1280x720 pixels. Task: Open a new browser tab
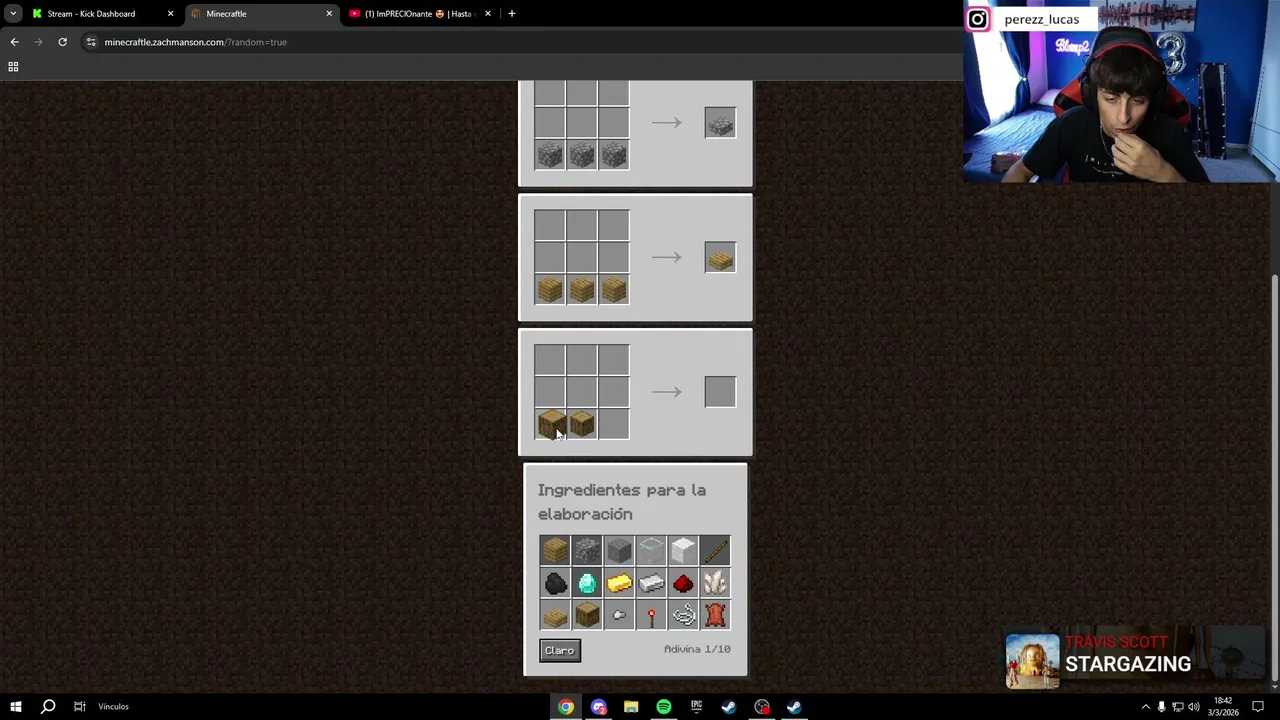pos(512,14)
